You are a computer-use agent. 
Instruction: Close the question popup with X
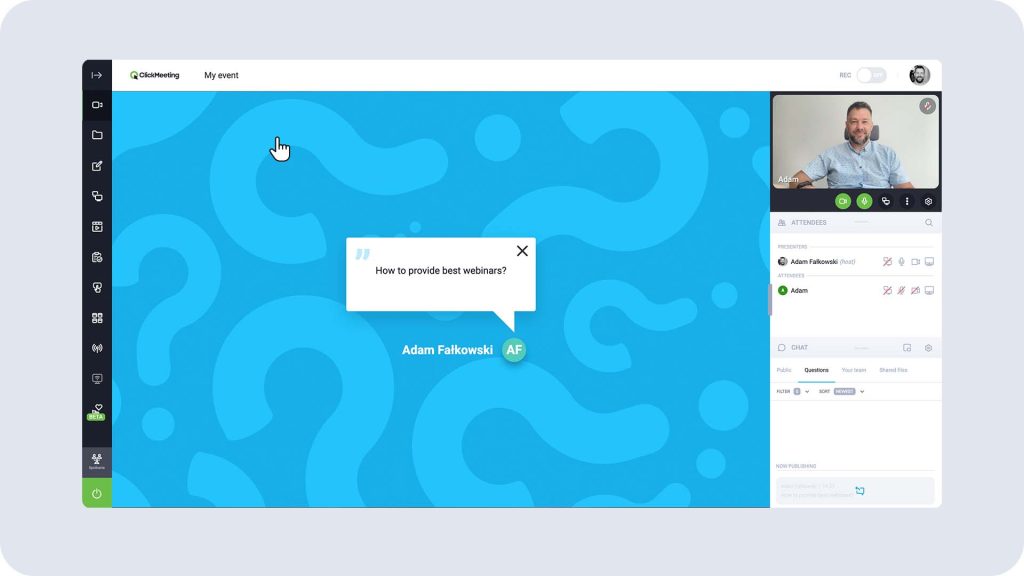pos(522,251)
